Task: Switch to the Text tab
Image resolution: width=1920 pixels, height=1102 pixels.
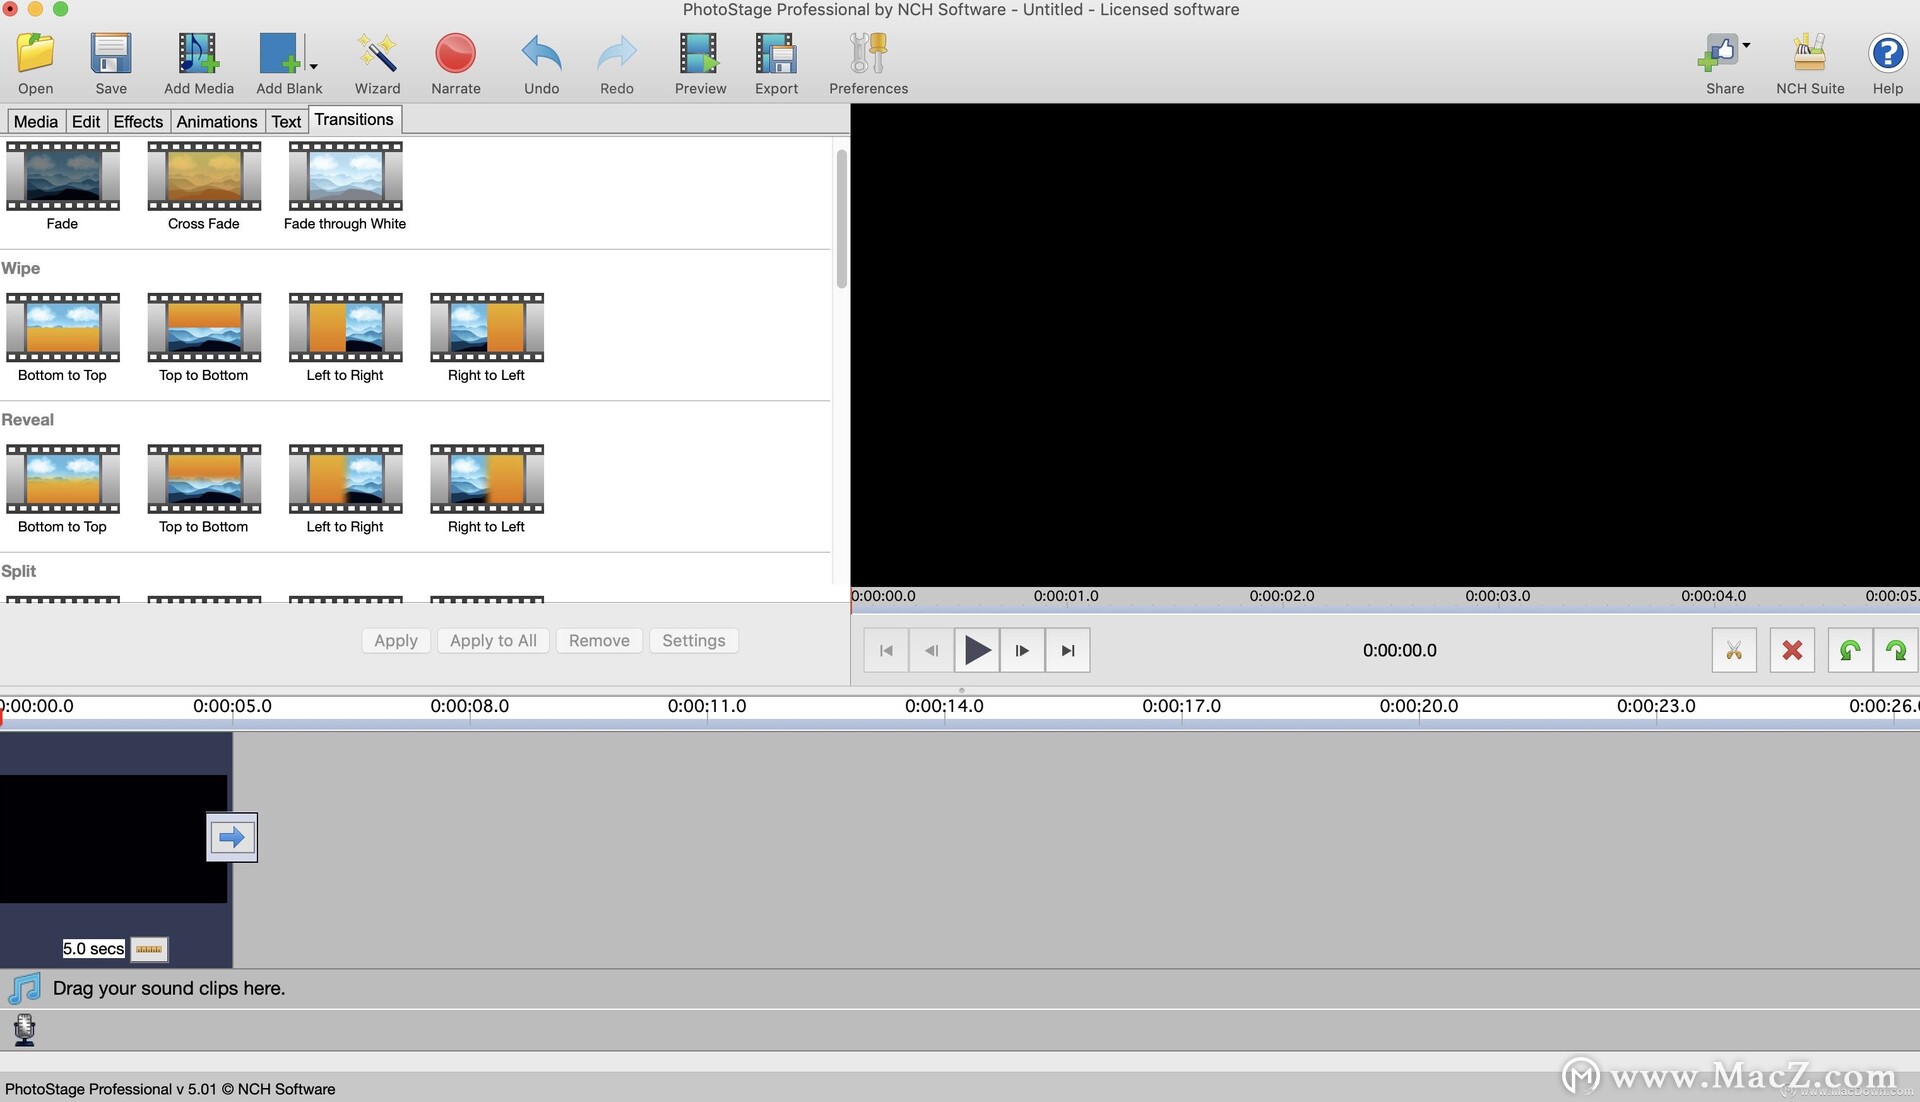Action: tap(286, 121)
